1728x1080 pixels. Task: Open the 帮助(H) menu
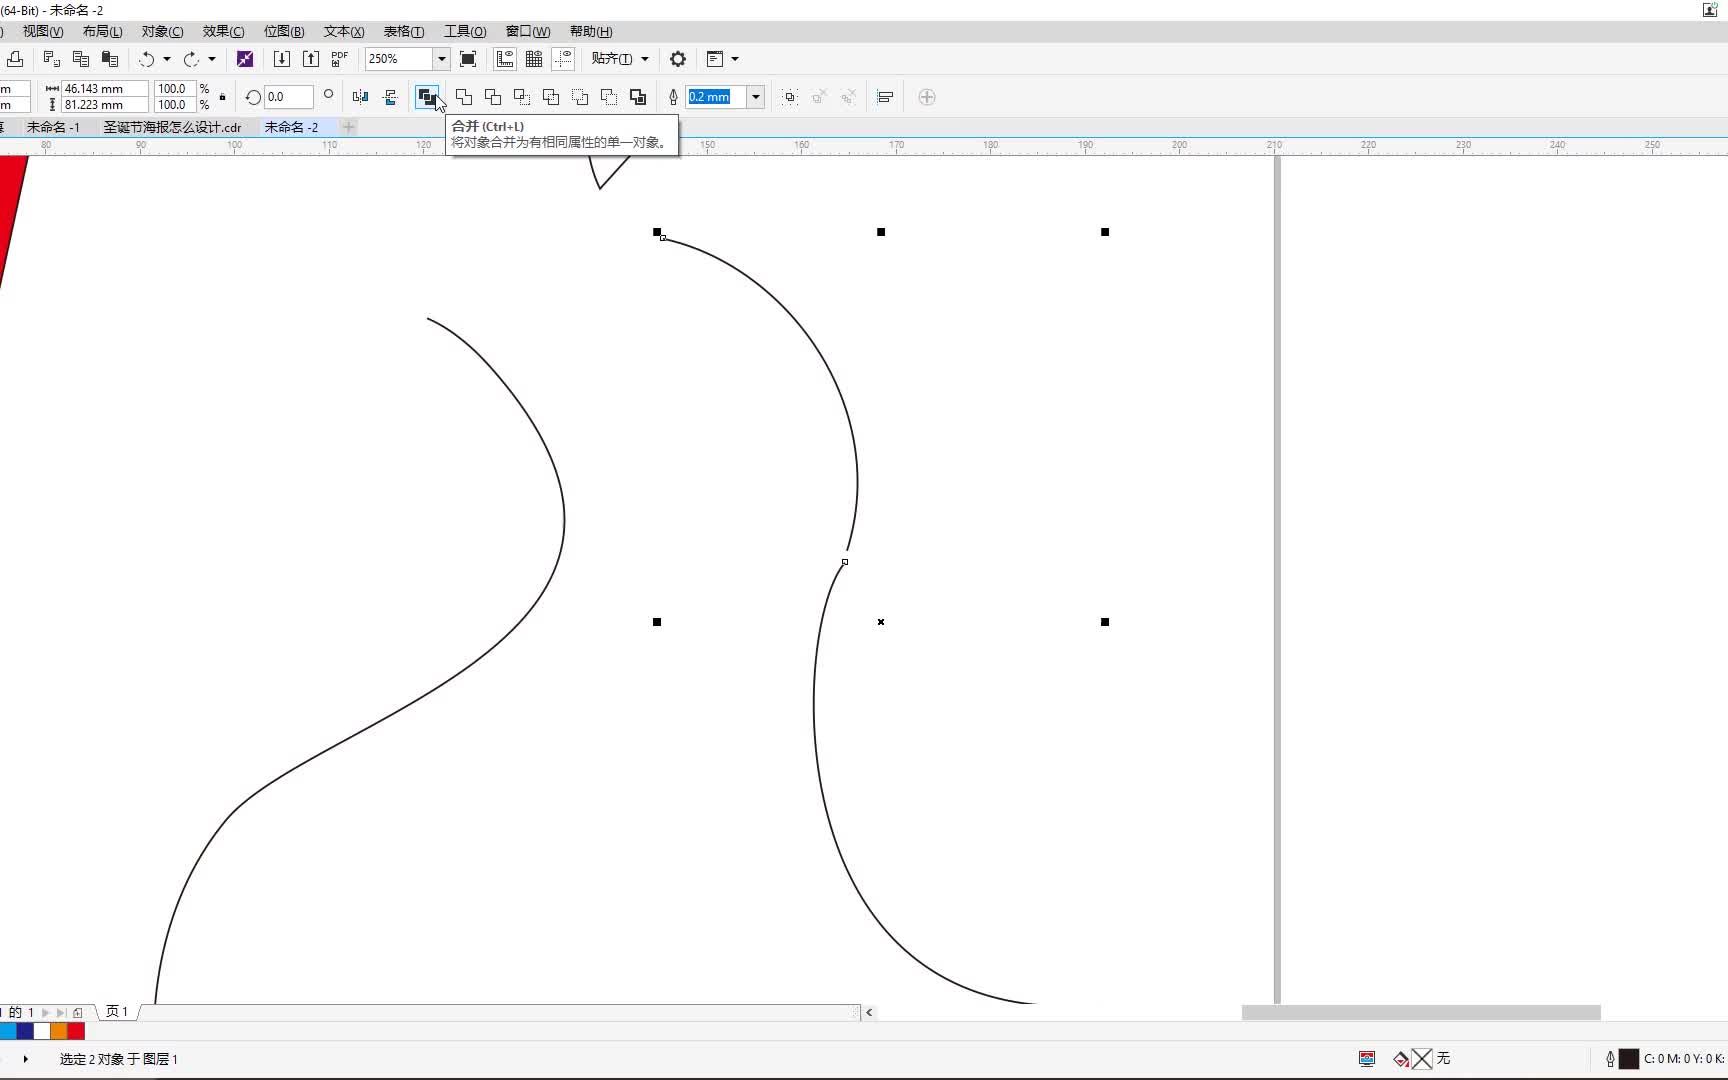(591, 32)
